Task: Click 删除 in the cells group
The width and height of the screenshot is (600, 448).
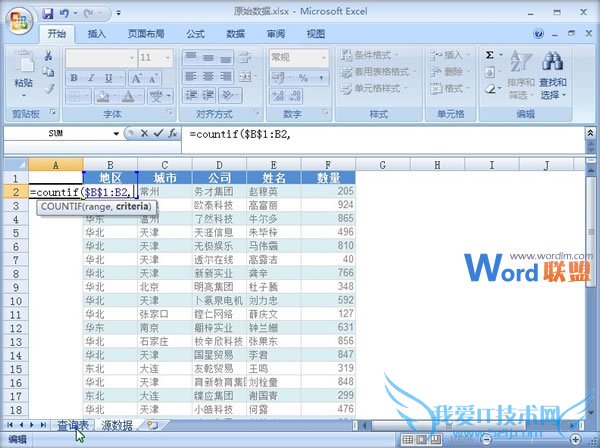Action: (449, 72)
